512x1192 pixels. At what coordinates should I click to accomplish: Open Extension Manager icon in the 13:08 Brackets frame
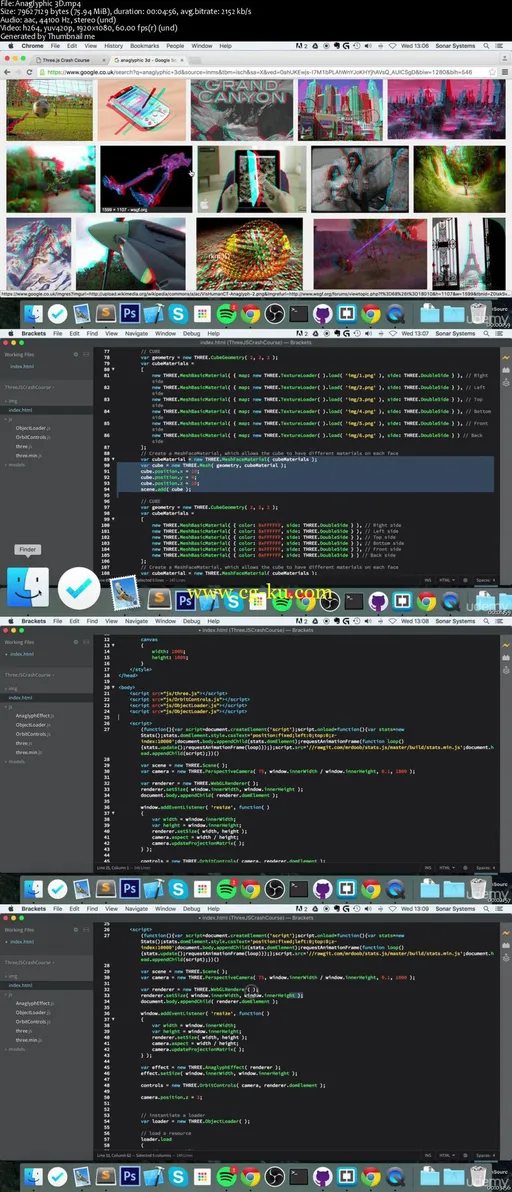click(x=505, y=658)
